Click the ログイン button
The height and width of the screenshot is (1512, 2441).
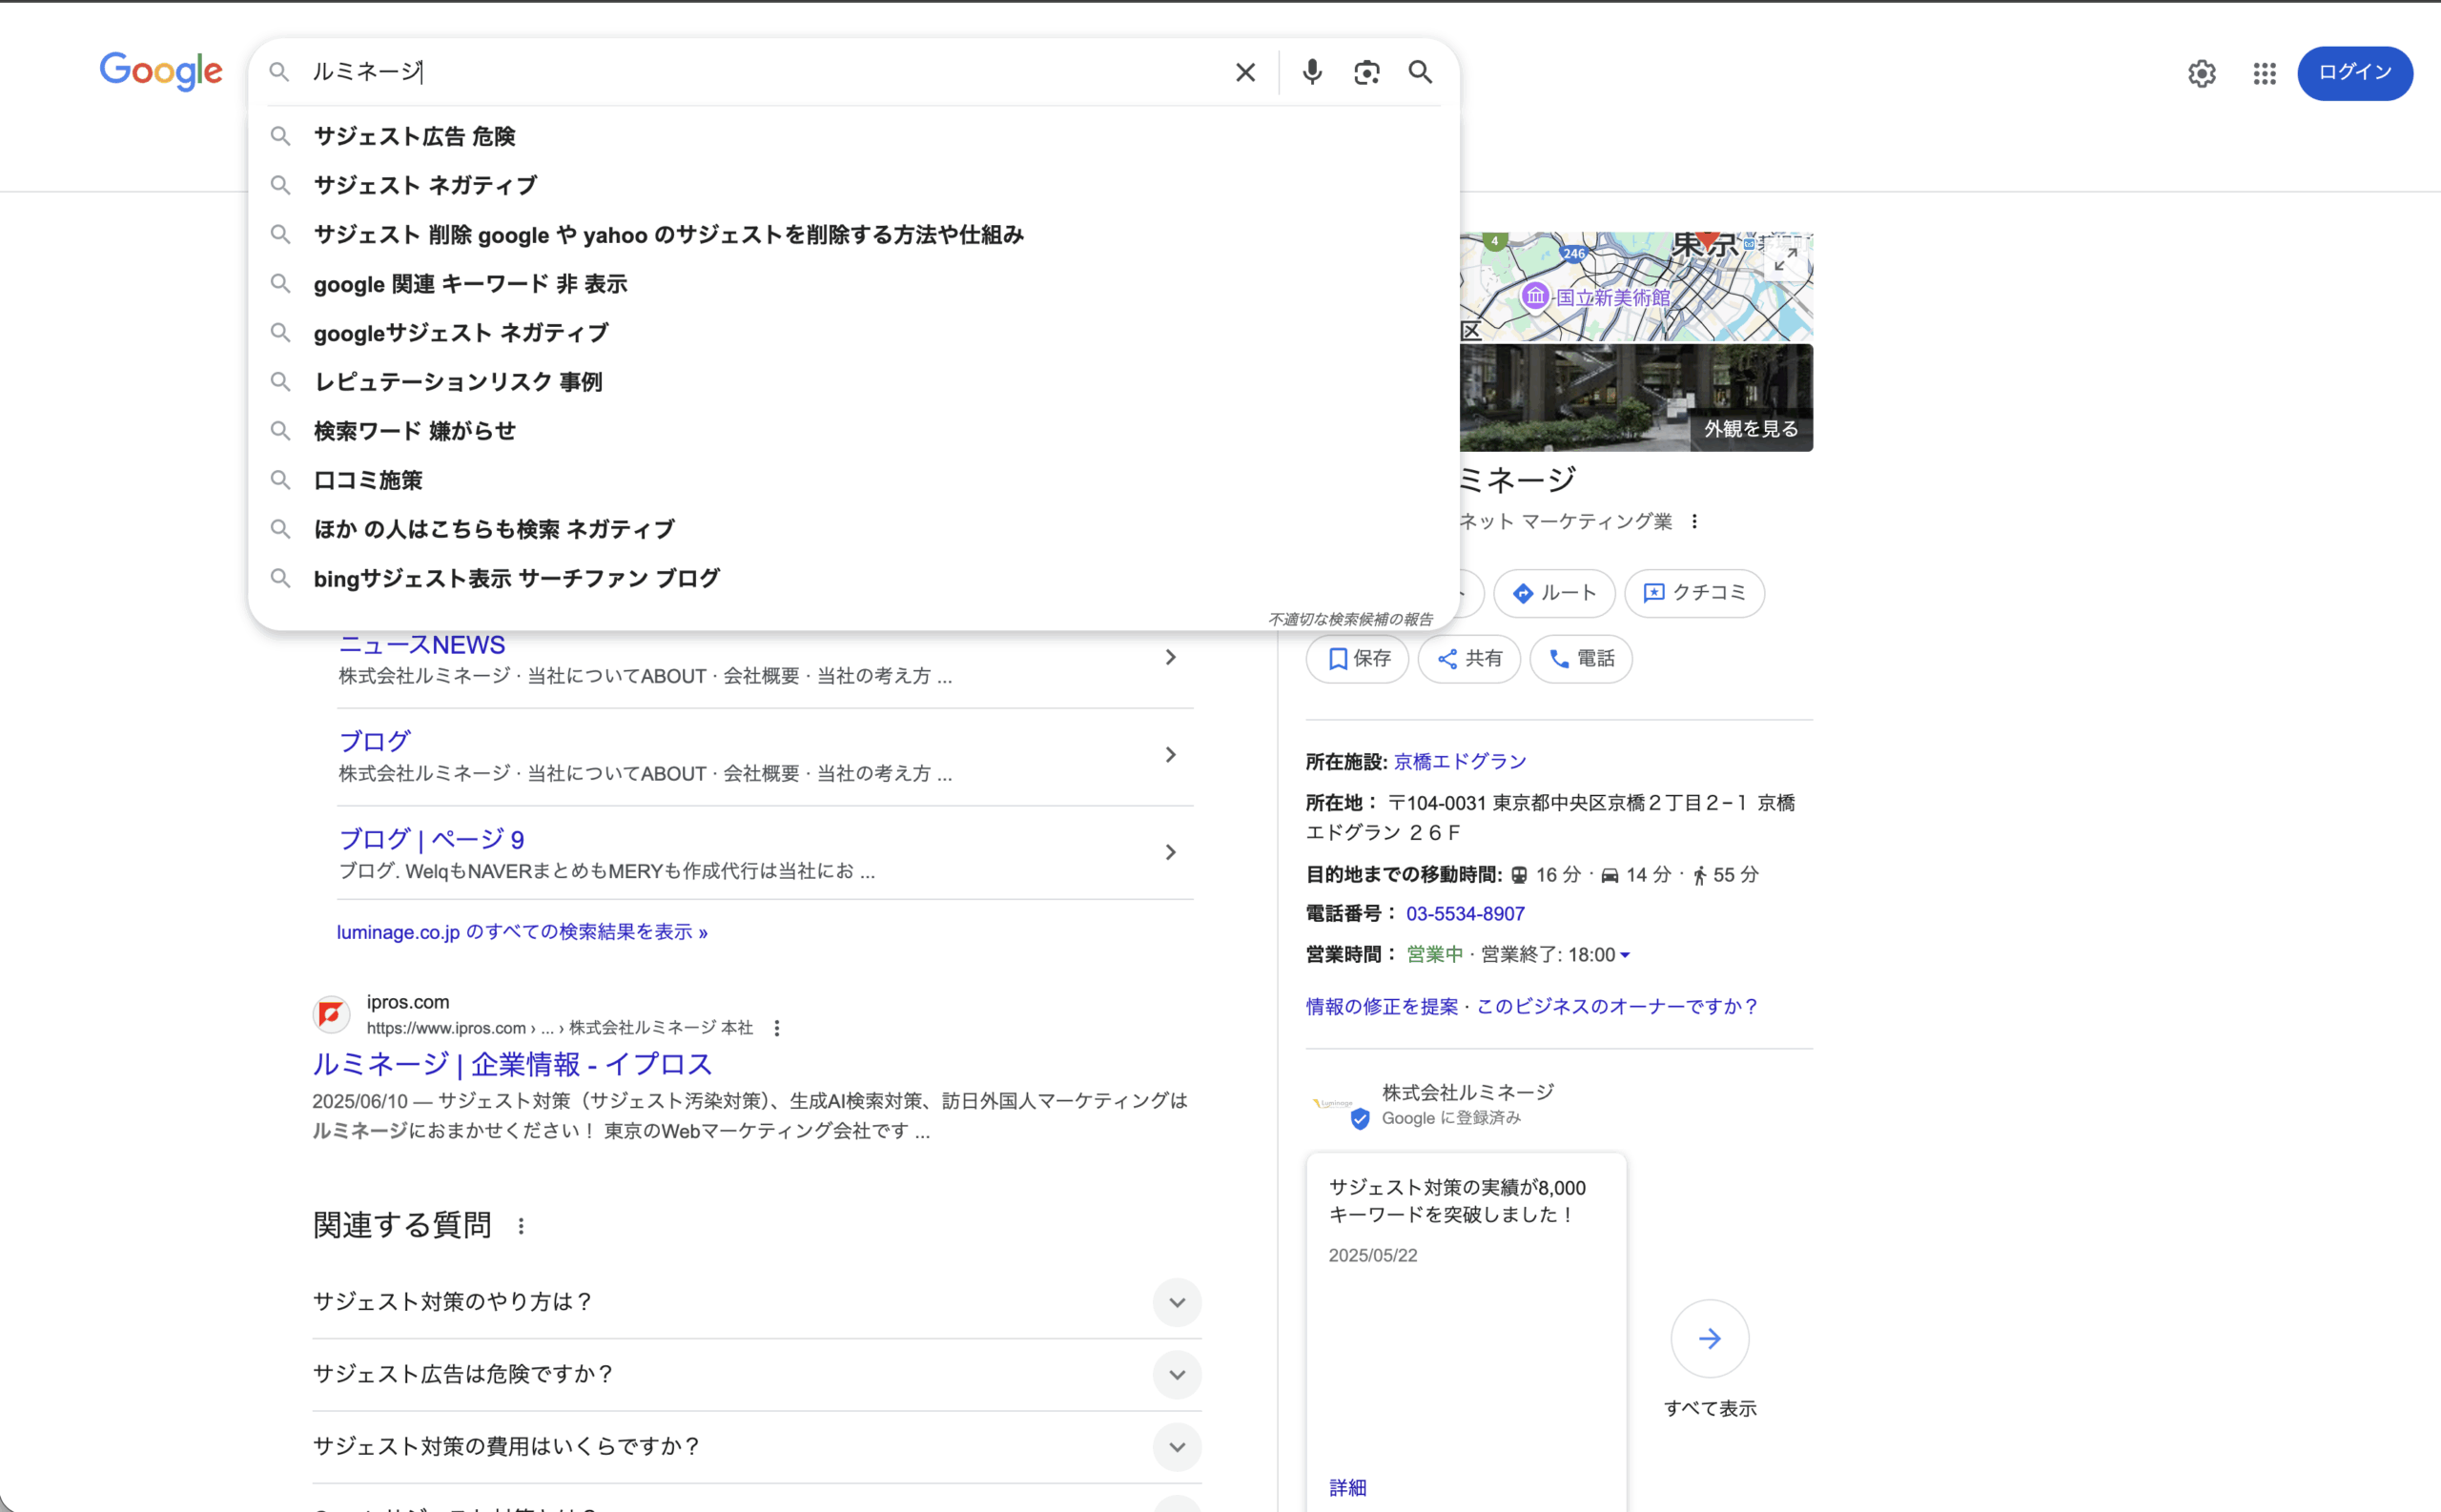point(2352,73)
